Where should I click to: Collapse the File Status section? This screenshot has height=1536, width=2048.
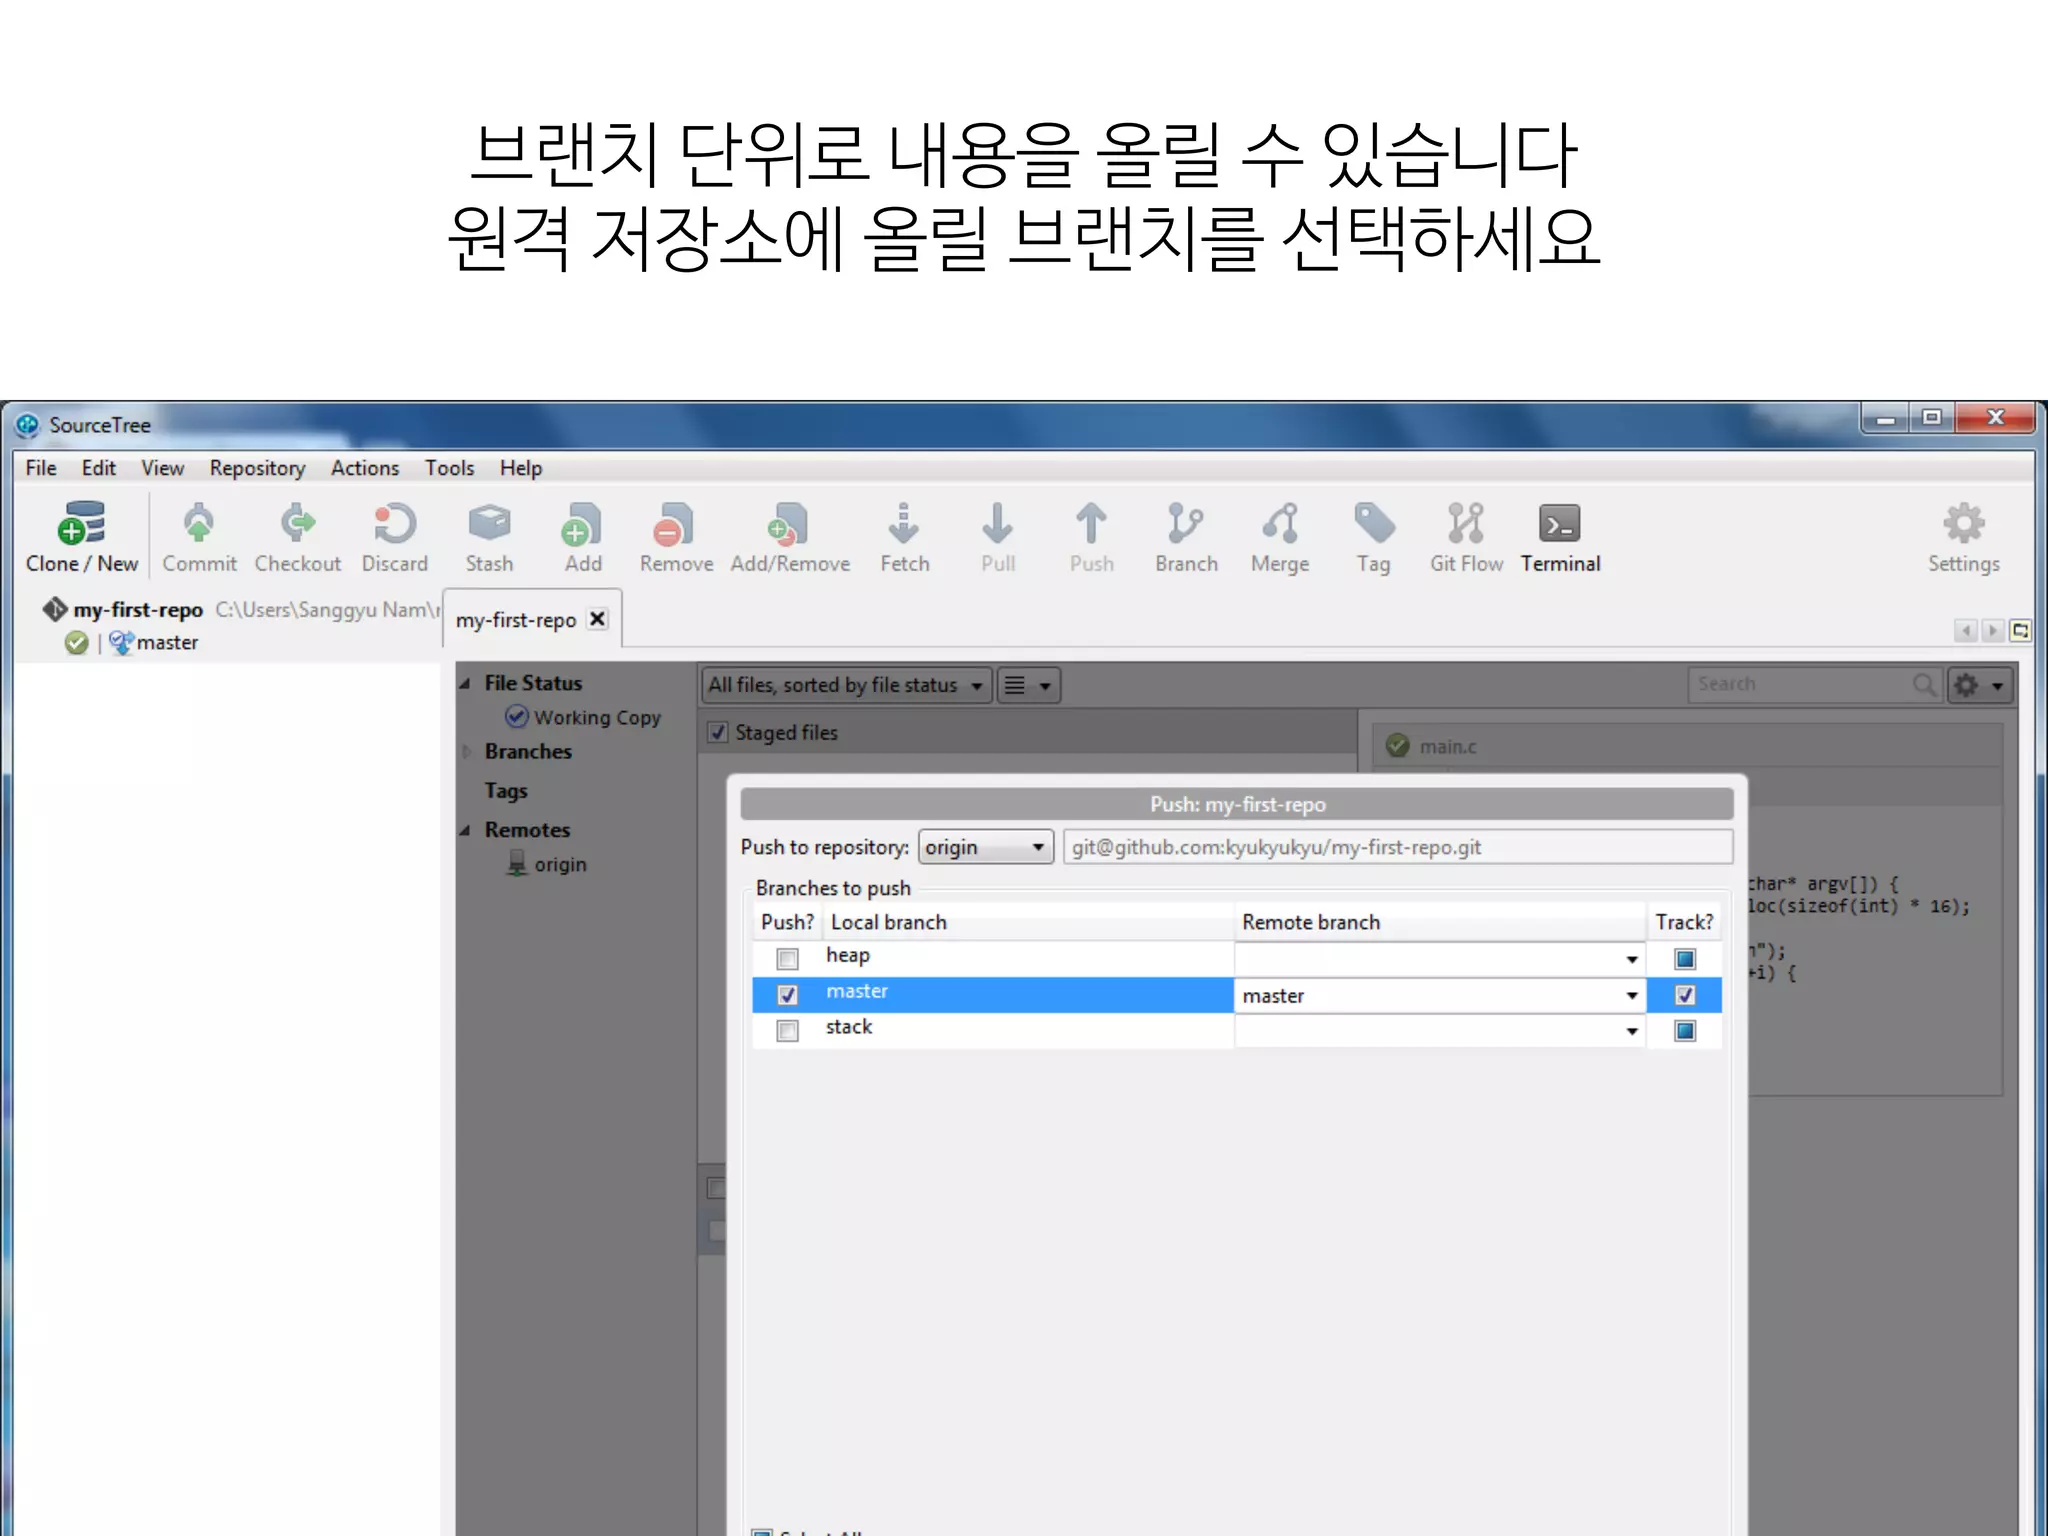point(465,683)
